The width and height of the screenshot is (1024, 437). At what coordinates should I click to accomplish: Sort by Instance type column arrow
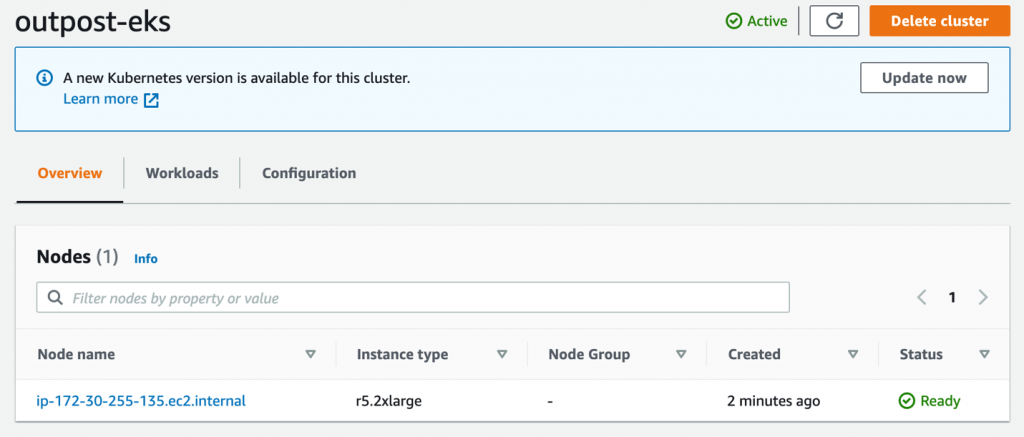[502, 355]
